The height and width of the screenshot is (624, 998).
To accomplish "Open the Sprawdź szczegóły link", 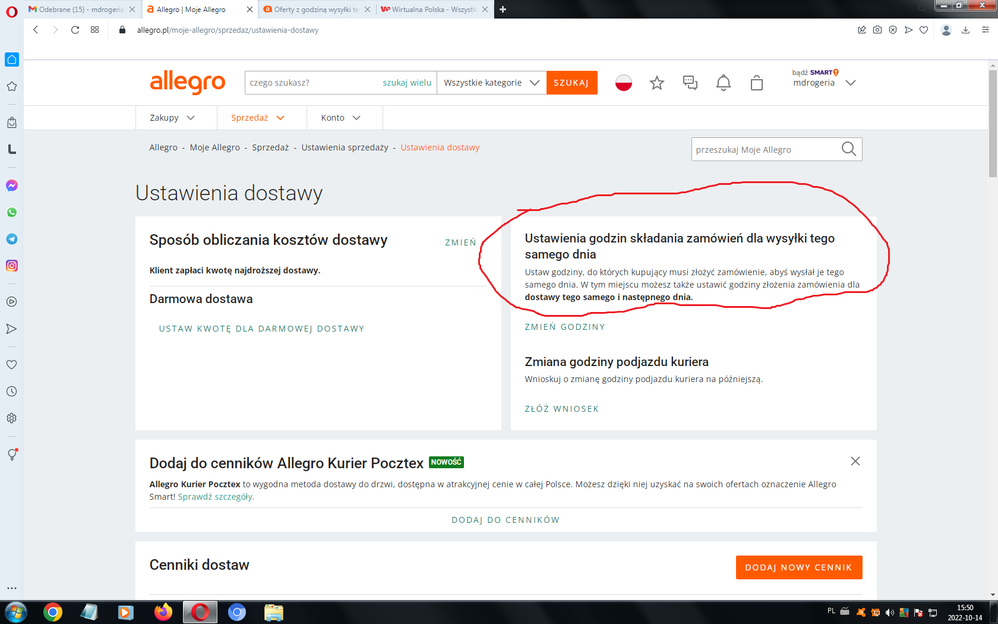I will 216,497.
